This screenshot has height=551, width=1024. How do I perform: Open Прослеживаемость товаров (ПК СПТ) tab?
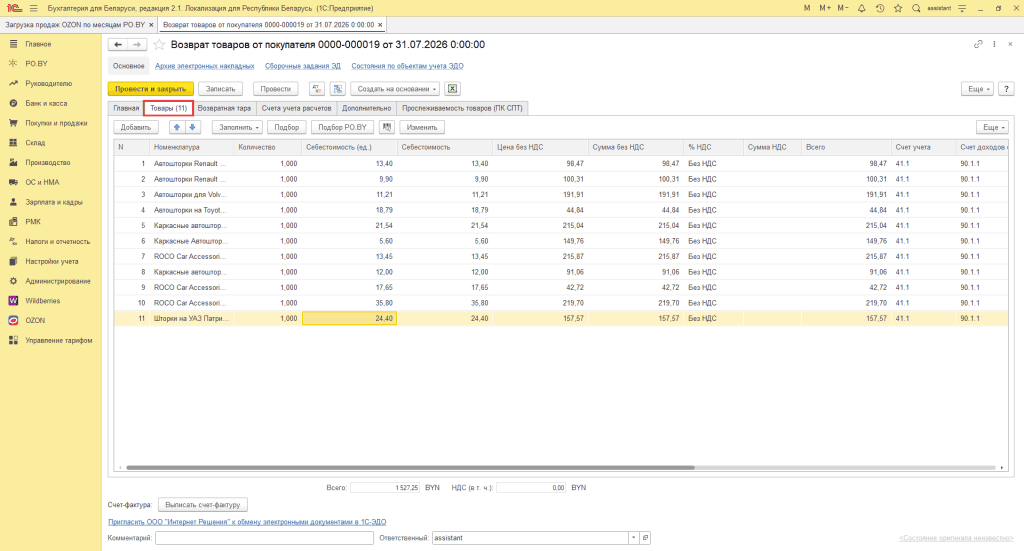462,108
